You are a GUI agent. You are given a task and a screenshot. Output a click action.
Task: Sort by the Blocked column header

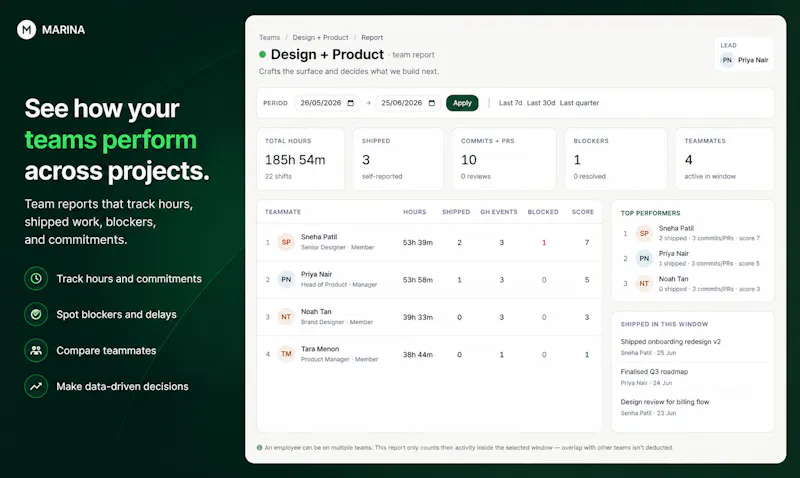[543, 212]
